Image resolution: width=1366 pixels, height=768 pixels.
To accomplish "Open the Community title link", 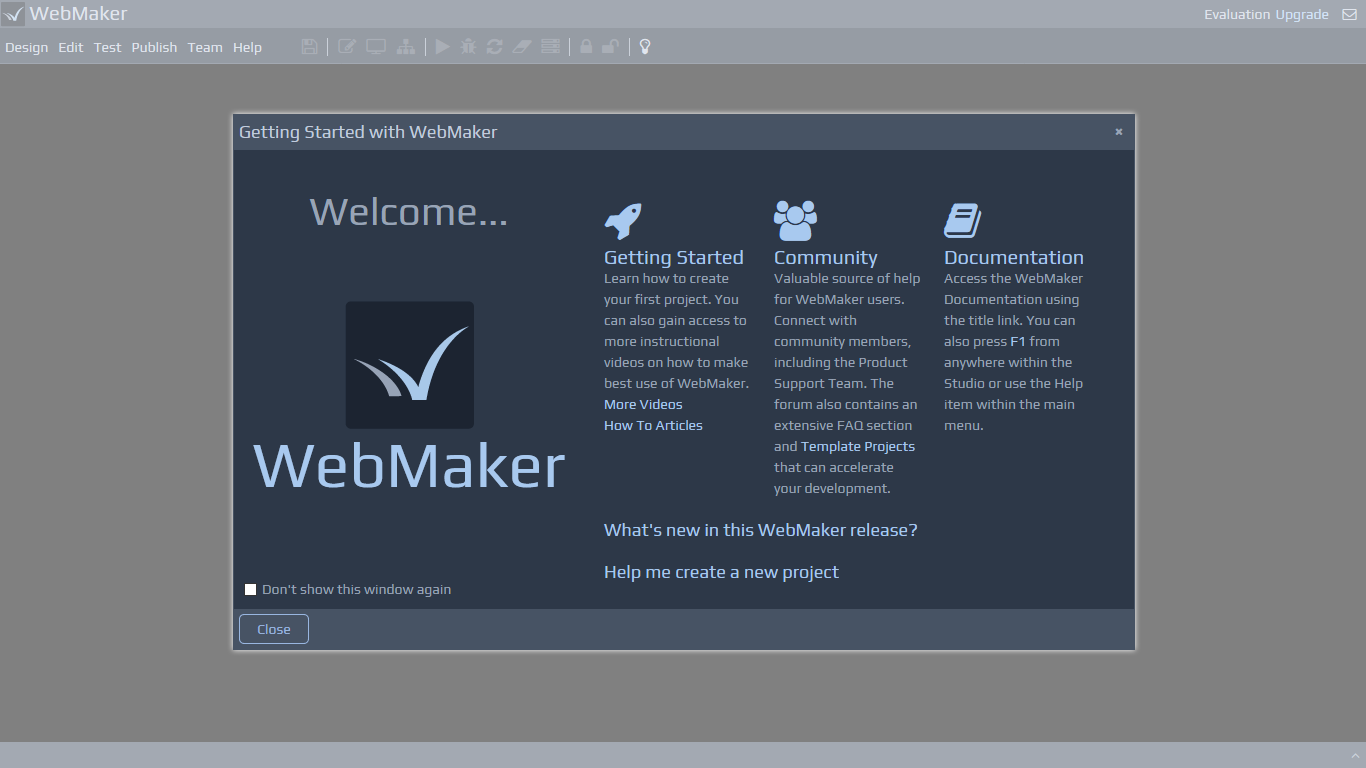I will (826, 257).
